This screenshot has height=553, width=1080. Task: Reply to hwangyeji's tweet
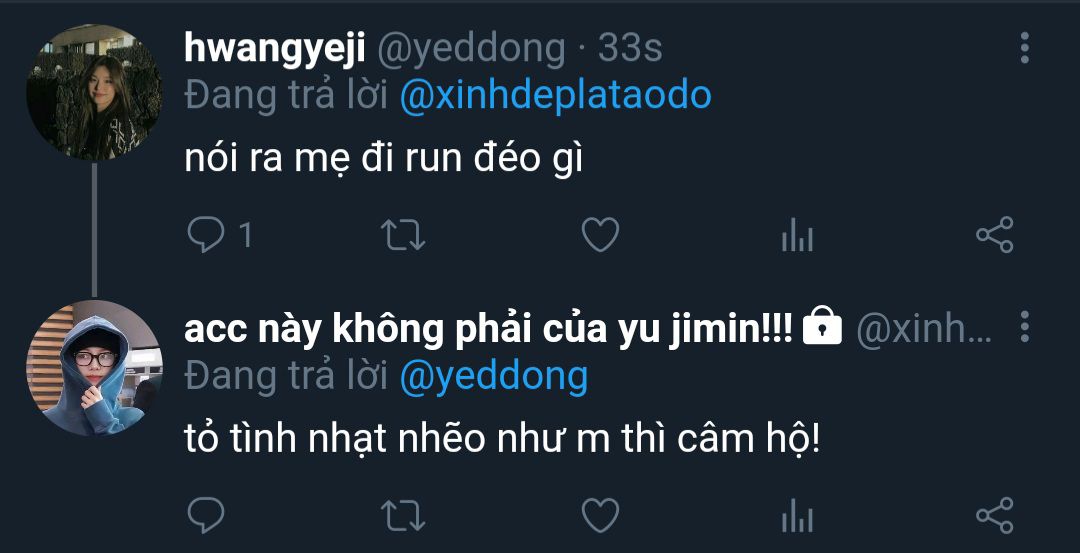point(205,235)
